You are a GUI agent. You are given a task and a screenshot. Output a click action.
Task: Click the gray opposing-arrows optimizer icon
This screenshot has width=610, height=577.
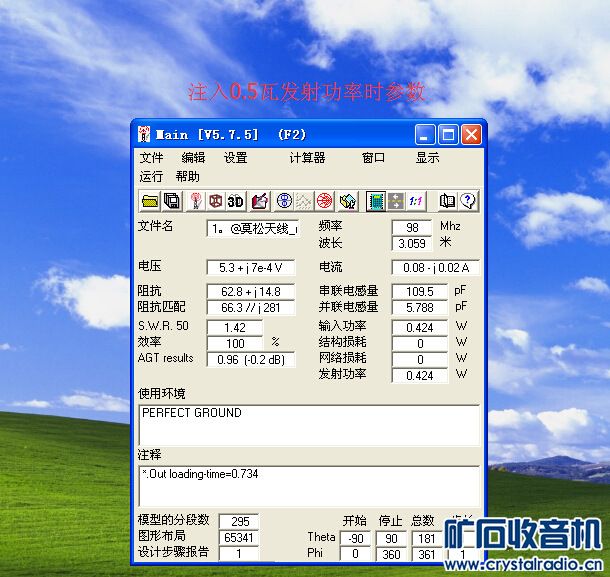tap(396, 201)
